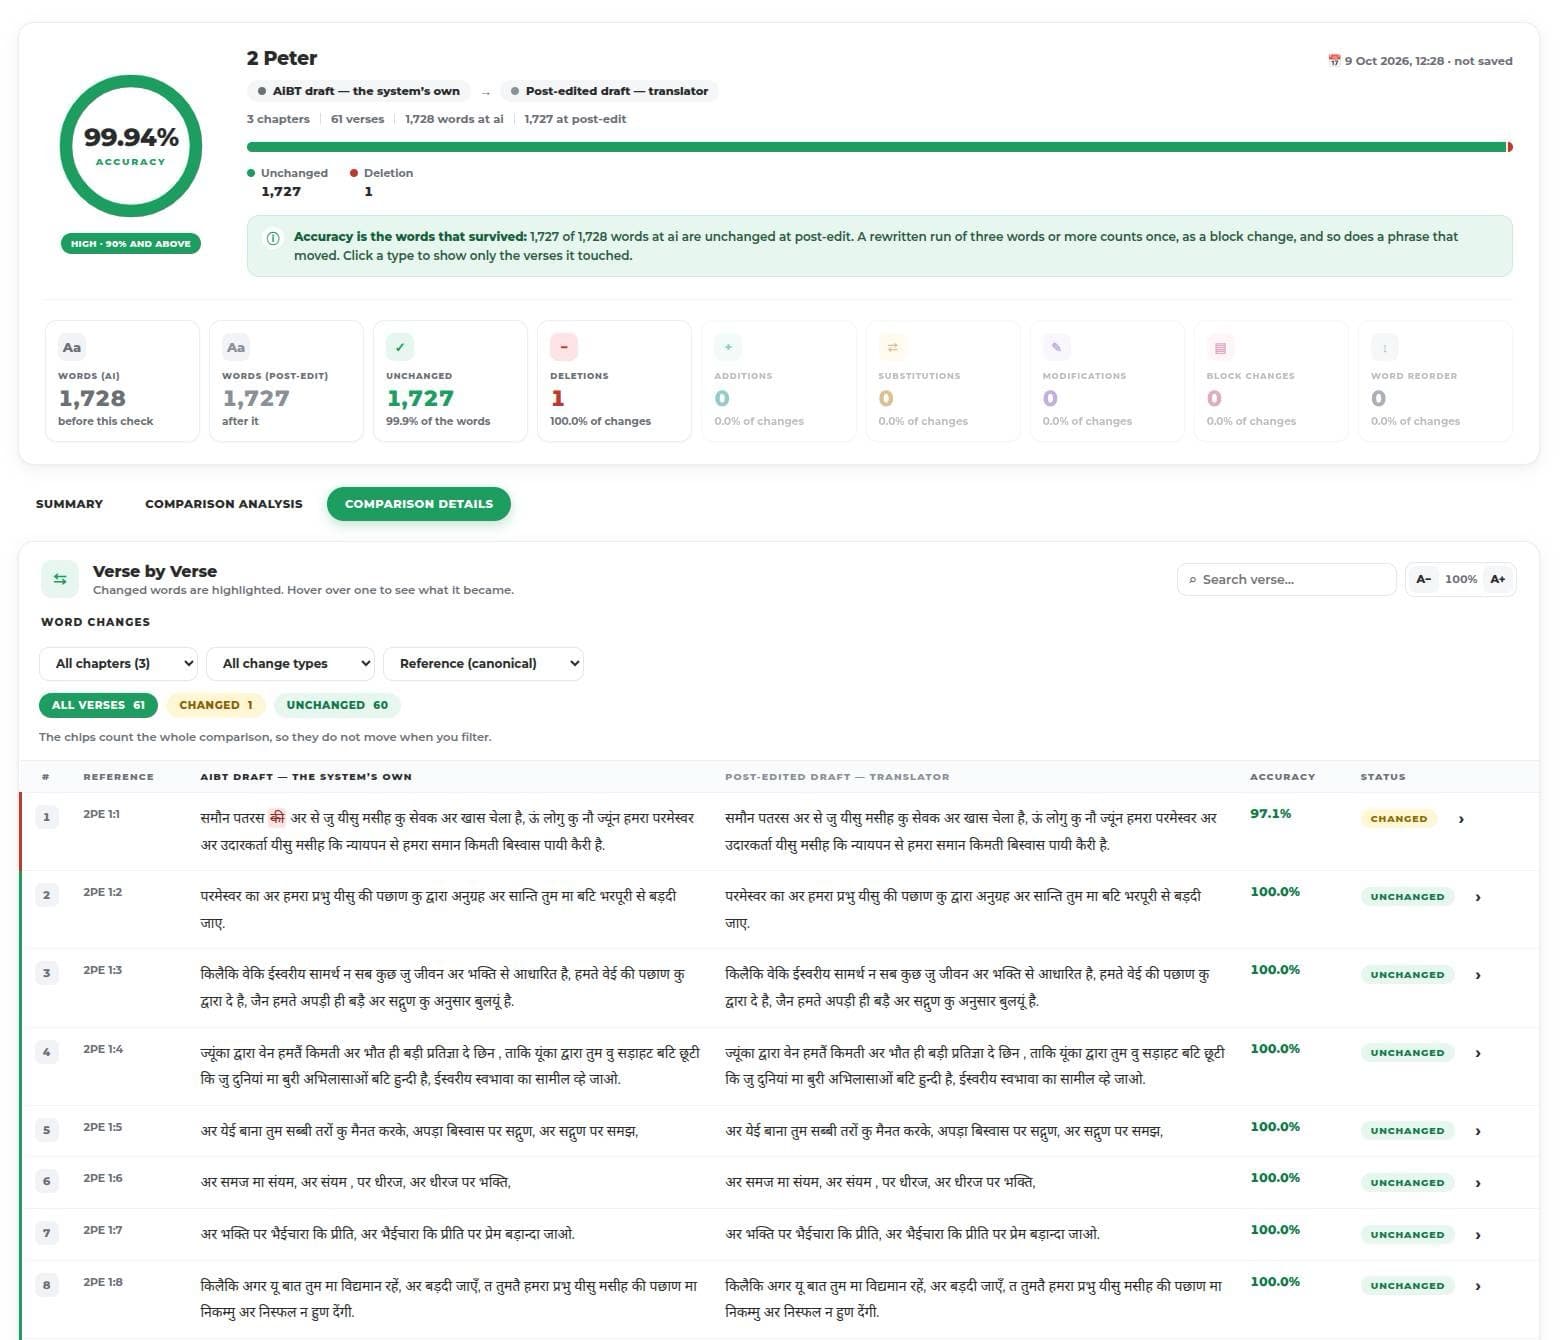
Task: Click the Words (Post-Edit) 'Aa' icon
Action: pyautogui.click(x=236, y=347)
